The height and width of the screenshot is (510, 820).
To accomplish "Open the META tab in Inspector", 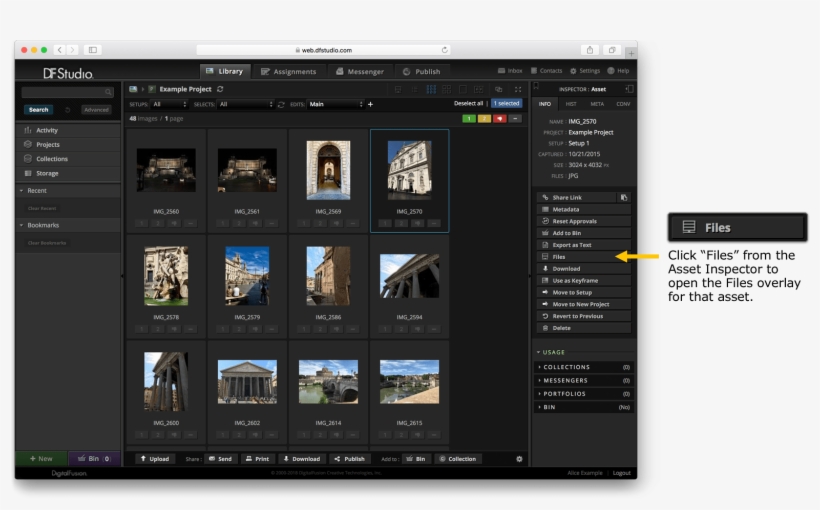I will [x=597, y=104].
